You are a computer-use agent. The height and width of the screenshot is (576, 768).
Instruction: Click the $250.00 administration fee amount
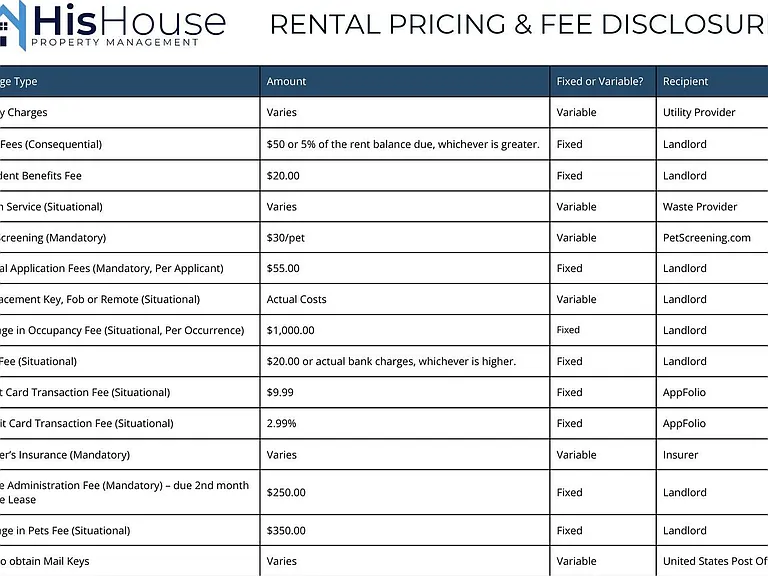click(286, 492)
